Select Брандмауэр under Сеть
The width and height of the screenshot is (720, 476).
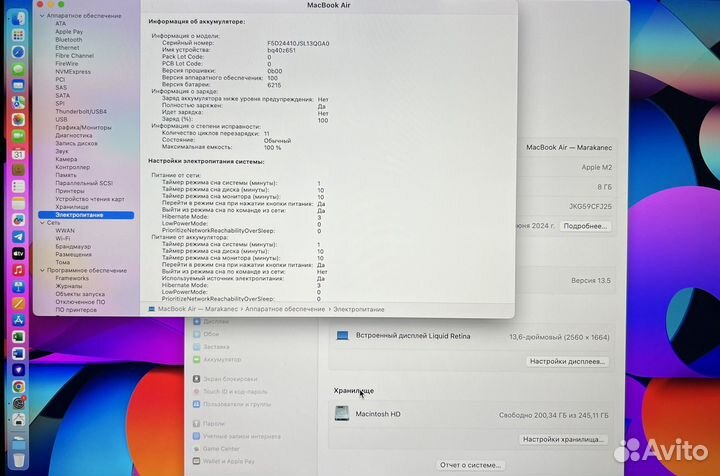[x=73, y=246]
